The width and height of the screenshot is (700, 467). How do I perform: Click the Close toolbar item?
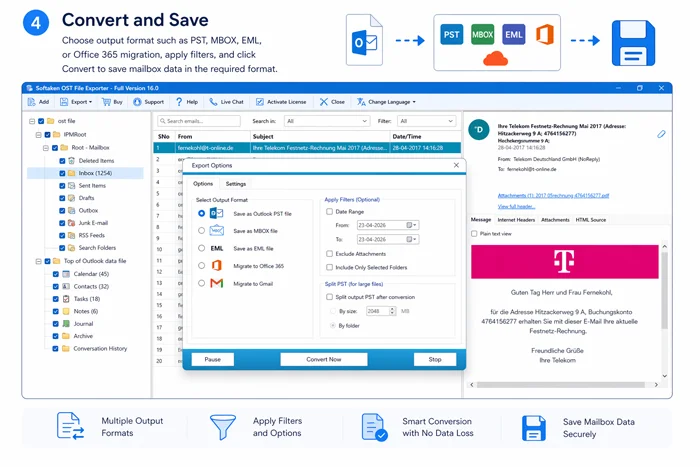(x=332, y=102)
